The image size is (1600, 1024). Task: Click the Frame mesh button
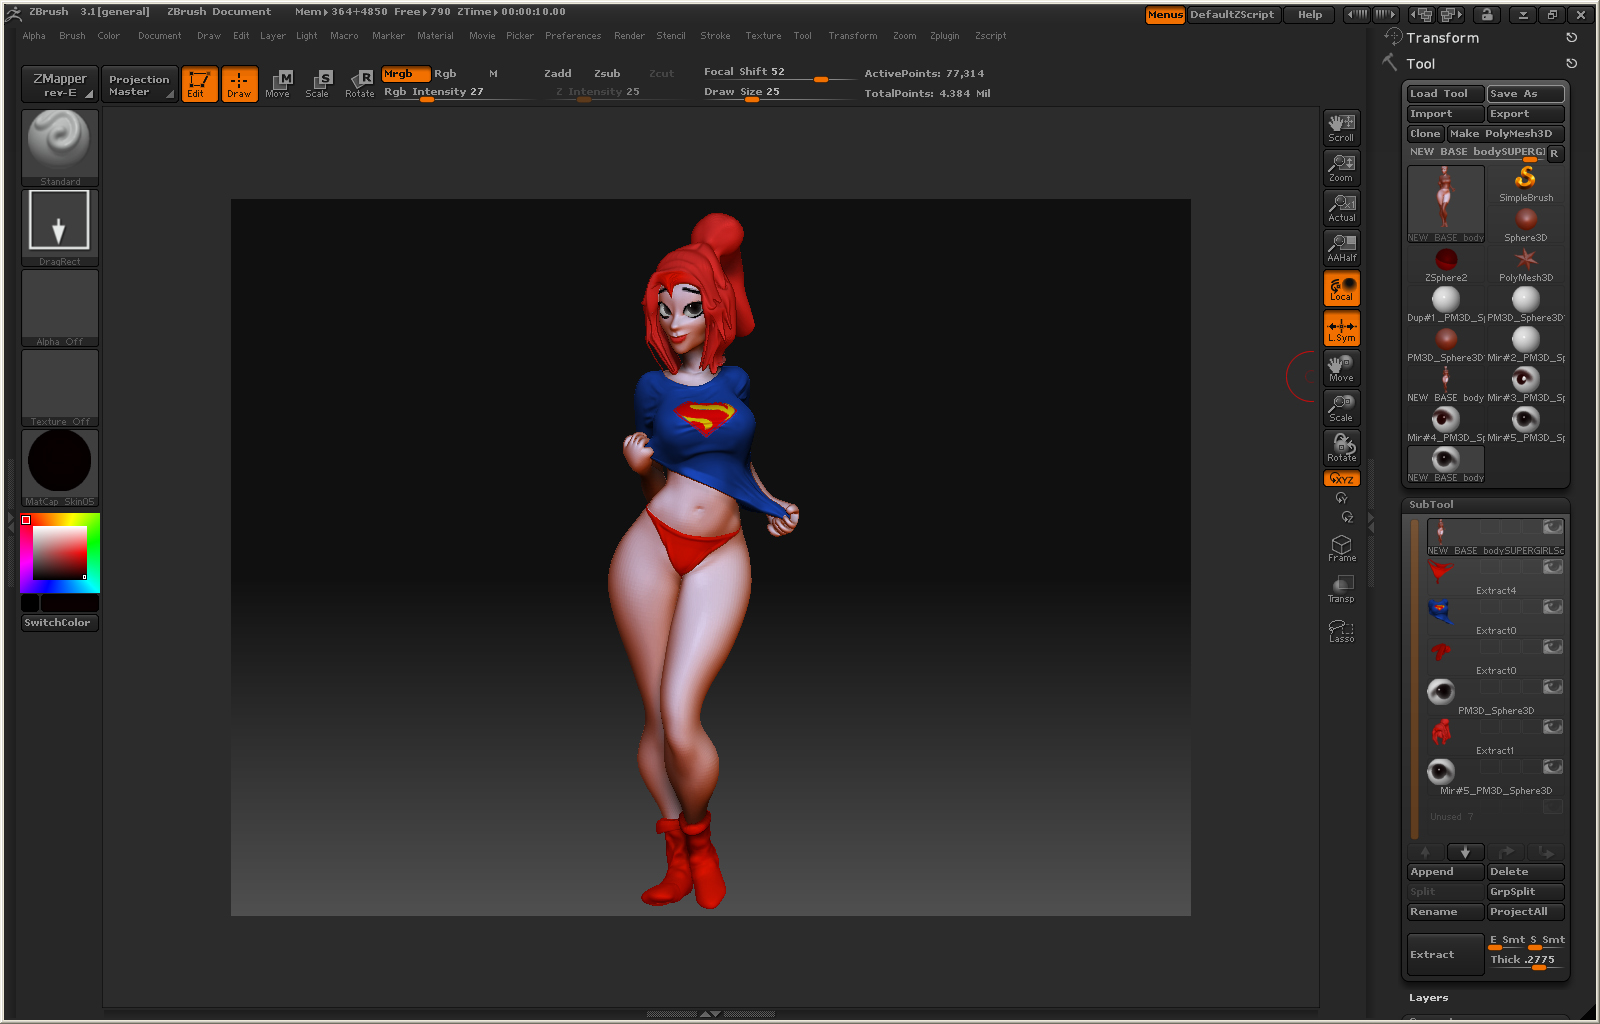point(1341,548)
